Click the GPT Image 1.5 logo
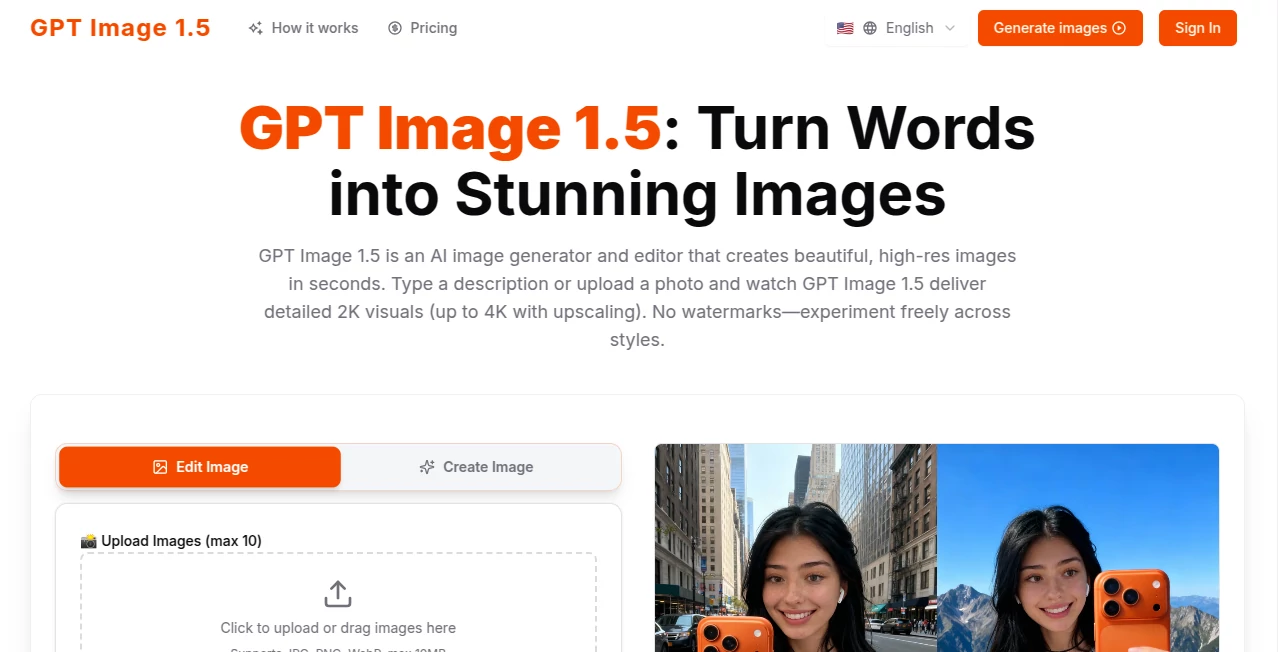The height and width of the screenshot is (652, 1278). (120, 28)
